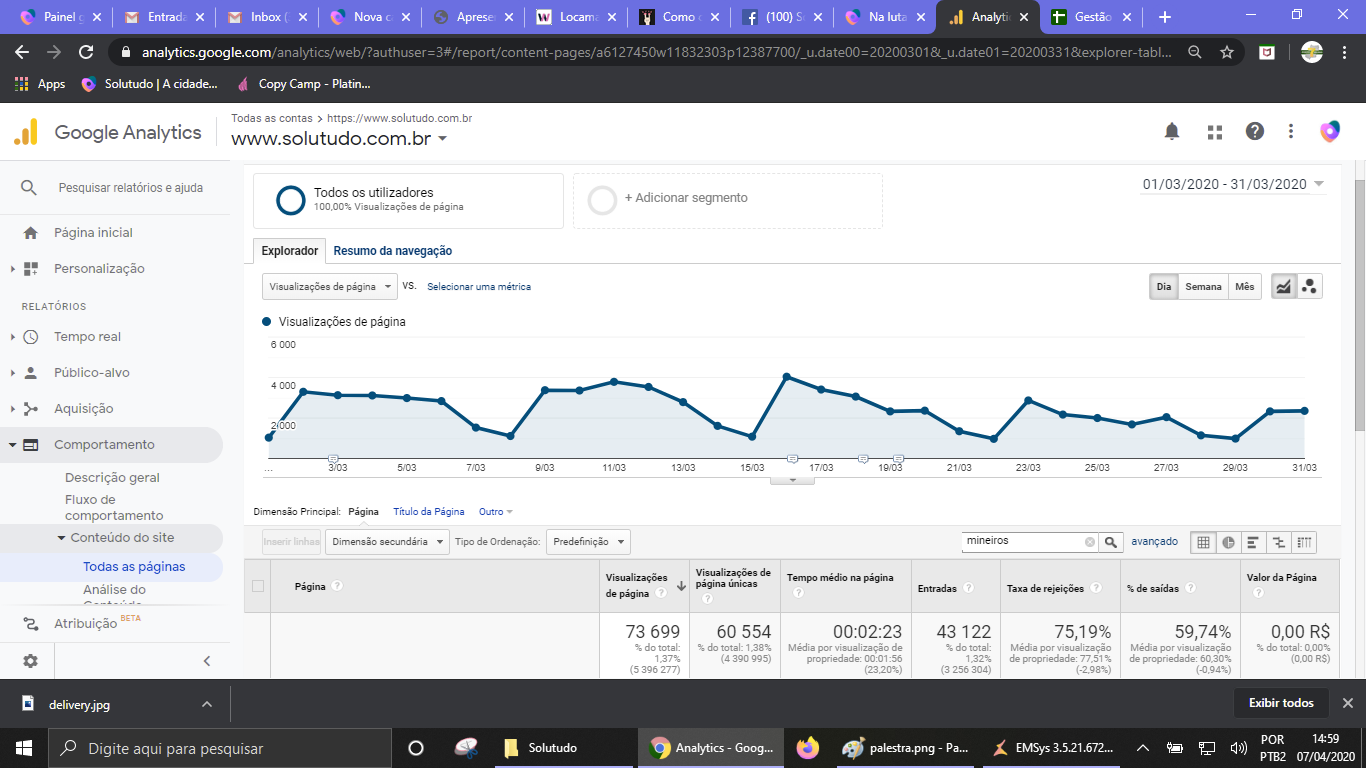Tick the select-all checkbox in table header
Image resolution: width=1366 pixels, height=768 pixels.
coord(258,586)
